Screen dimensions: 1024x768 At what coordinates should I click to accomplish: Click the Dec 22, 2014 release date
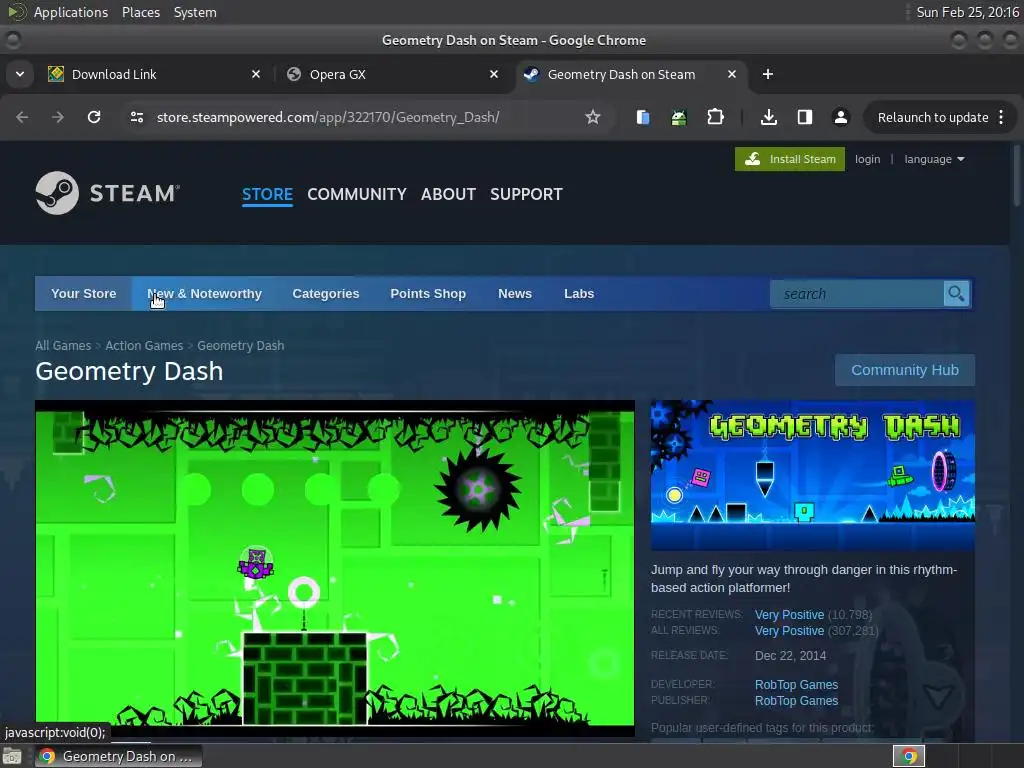tap(790, 656)
